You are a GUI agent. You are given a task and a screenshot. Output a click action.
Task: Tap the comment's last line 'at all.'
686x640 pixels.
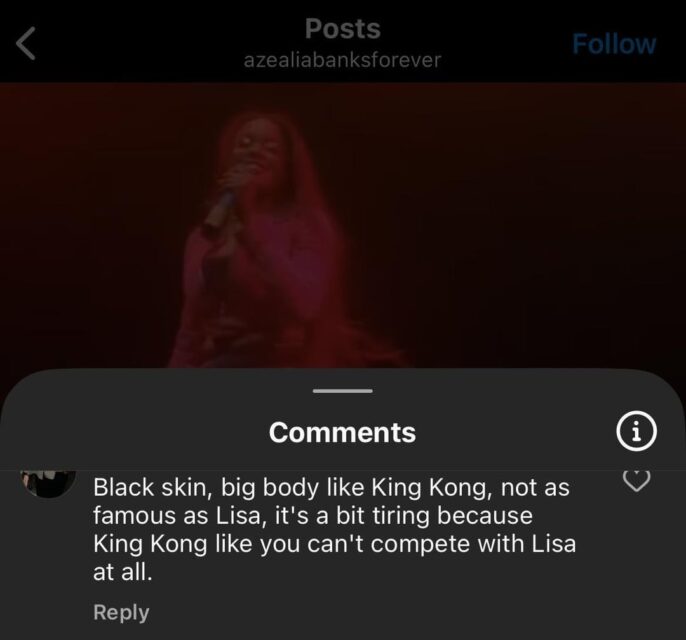tap(123, 571)
